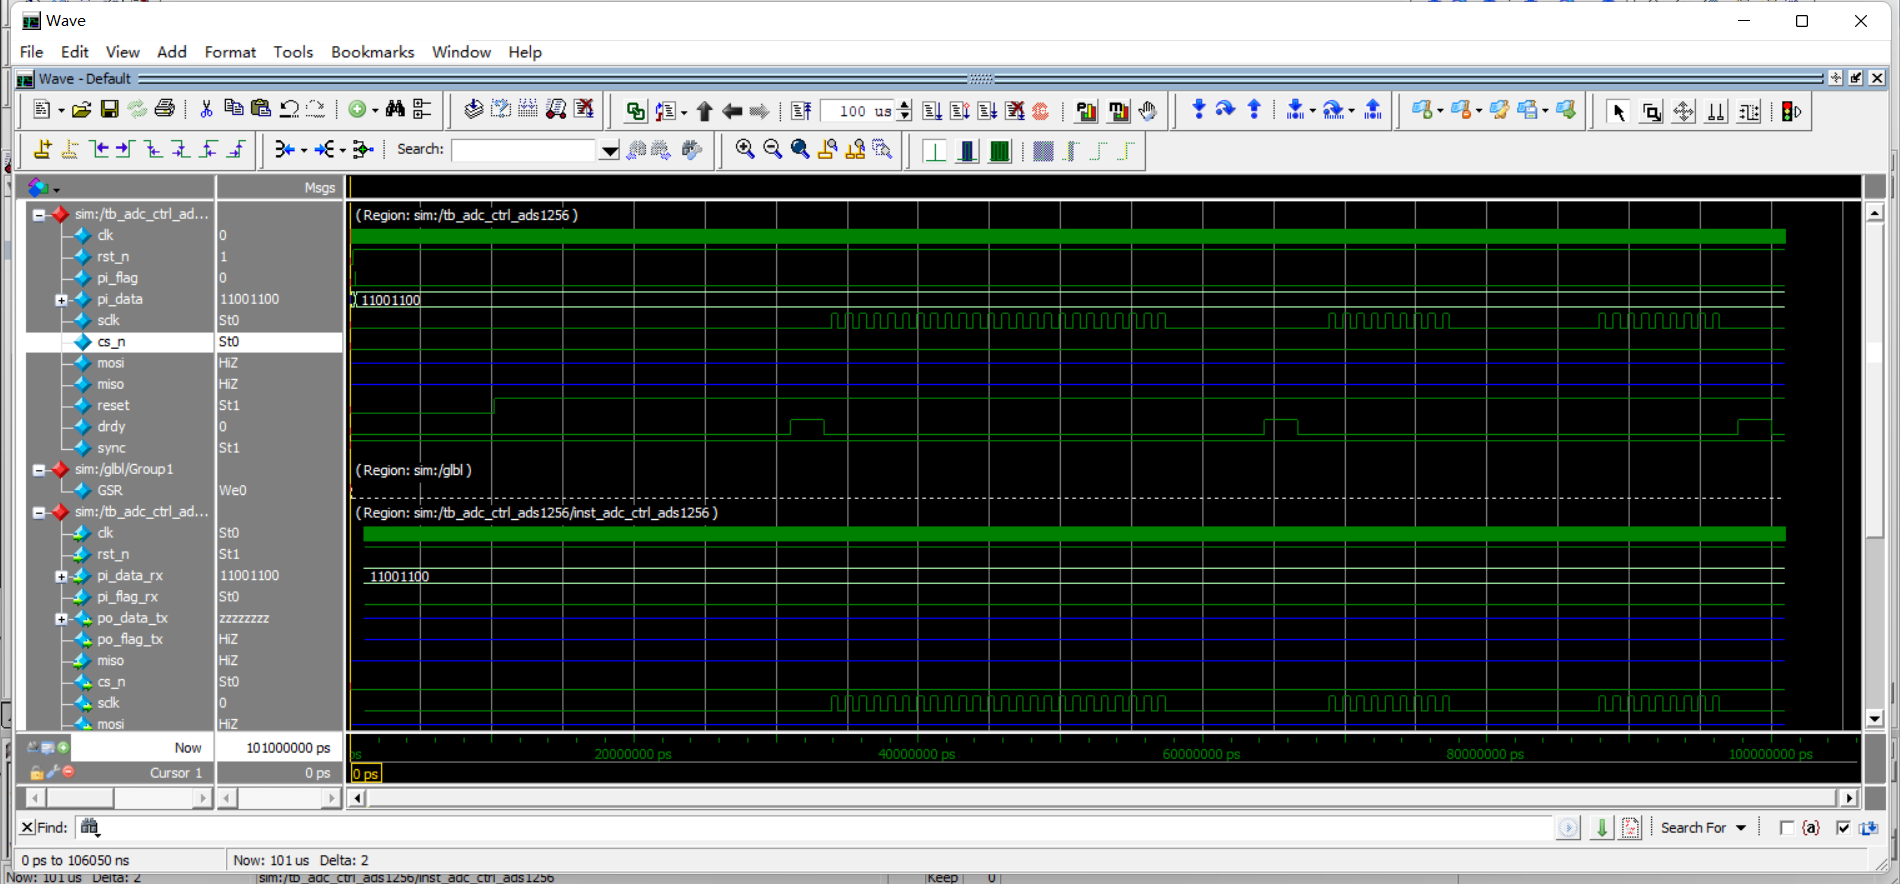Click the Run simulation icon
Viewport: 1900px width, 884px height.
click(x=932, y=111)
